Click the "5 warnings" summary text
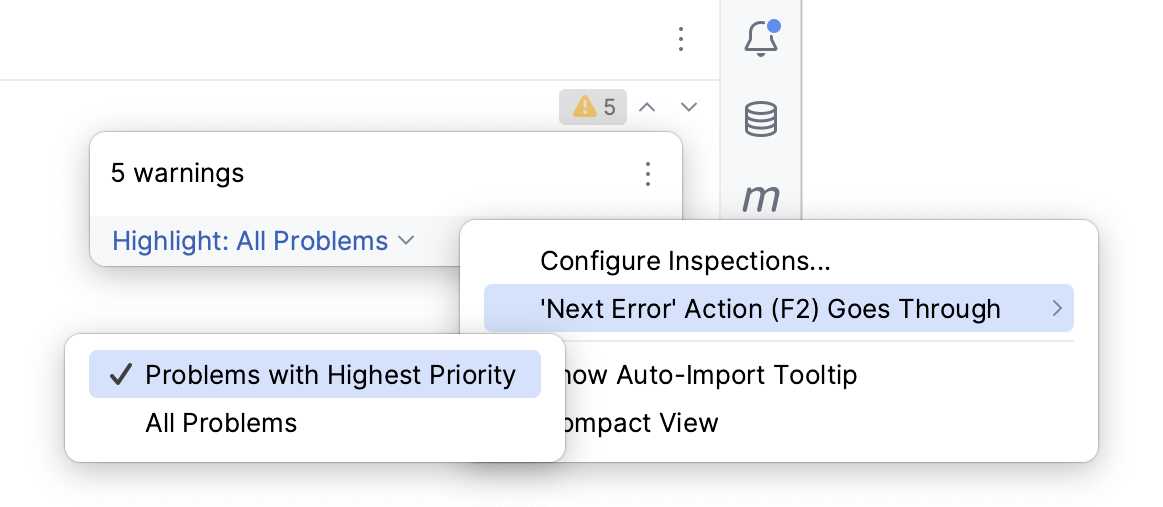The width and height of the screenshot is (1163, 507). point(177,173)
